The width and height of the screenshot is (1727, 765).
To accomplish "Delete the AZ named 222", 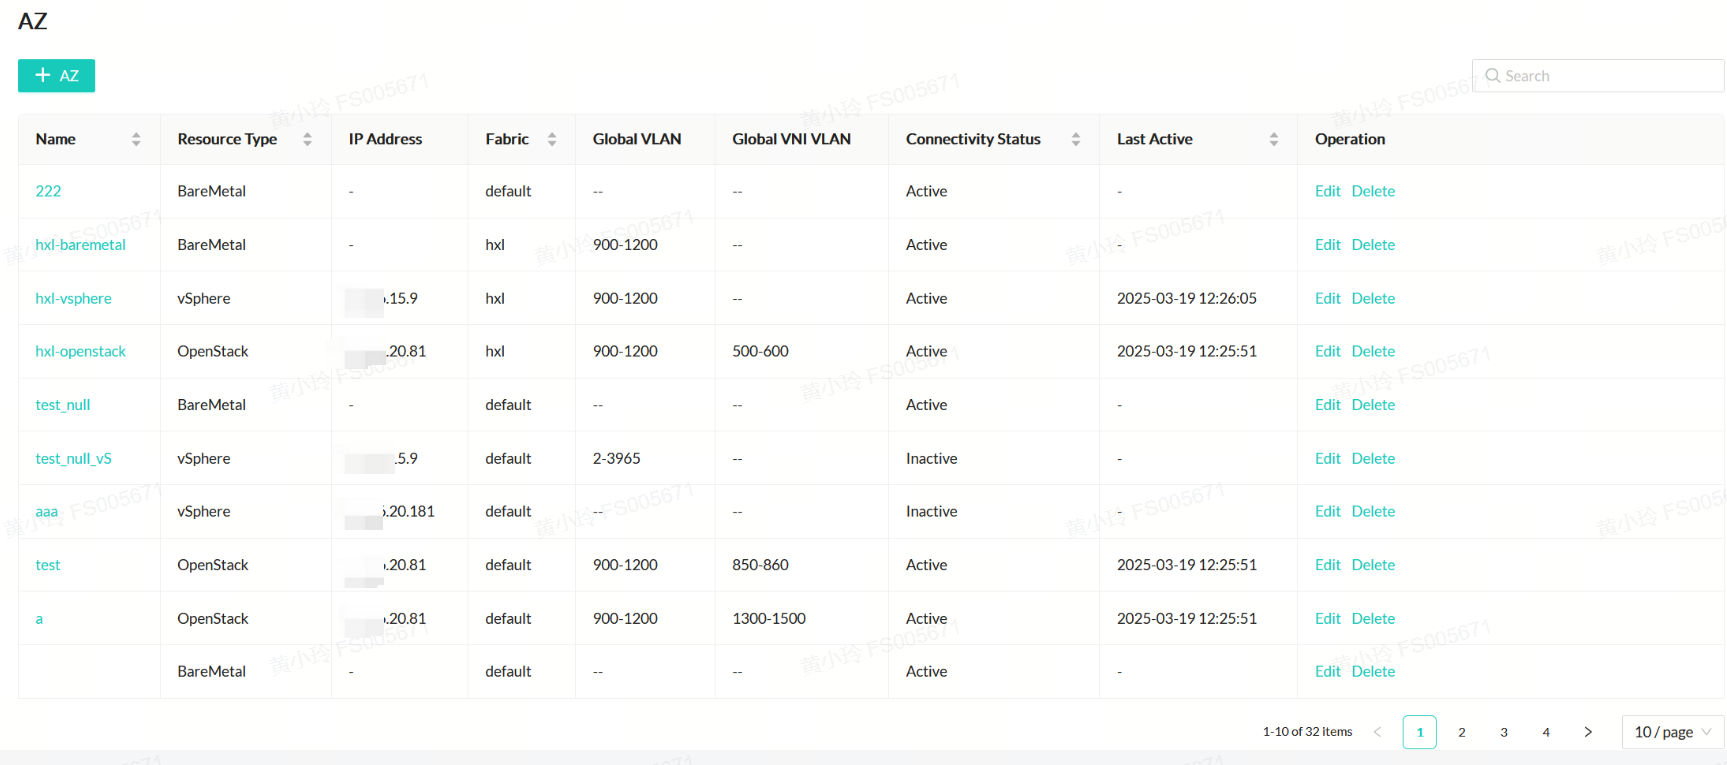I will point(1373,192).
